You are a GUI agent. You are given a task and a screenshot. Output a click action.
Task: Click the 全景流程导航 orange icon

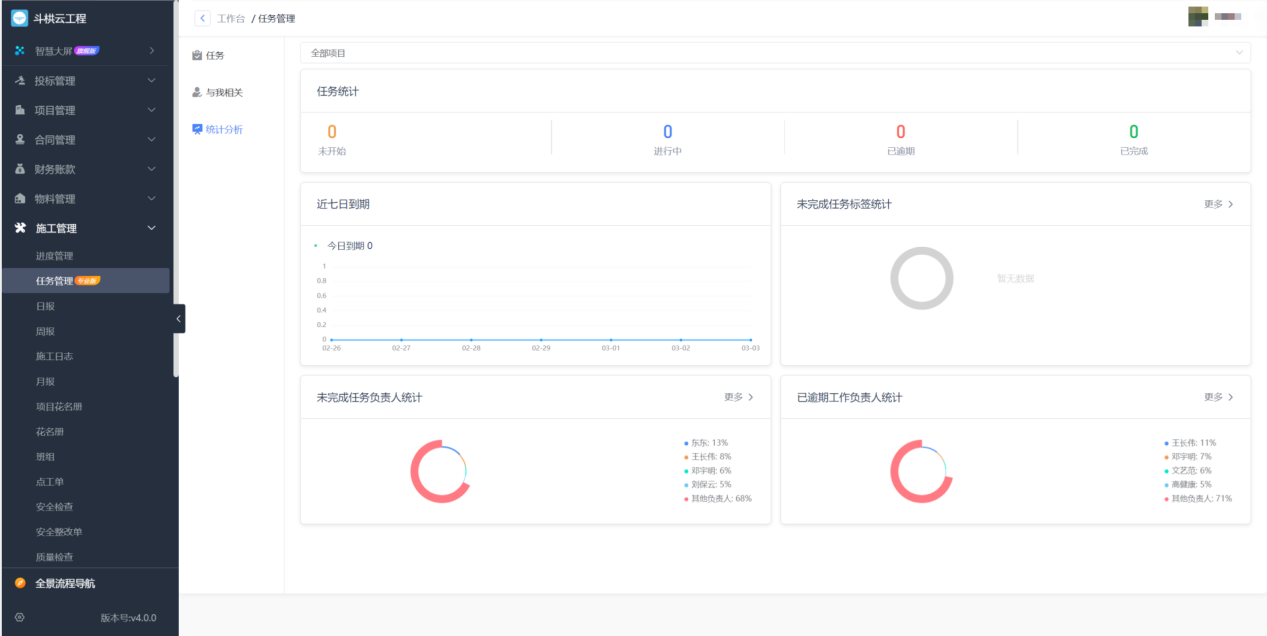click(x=20, y=583)
